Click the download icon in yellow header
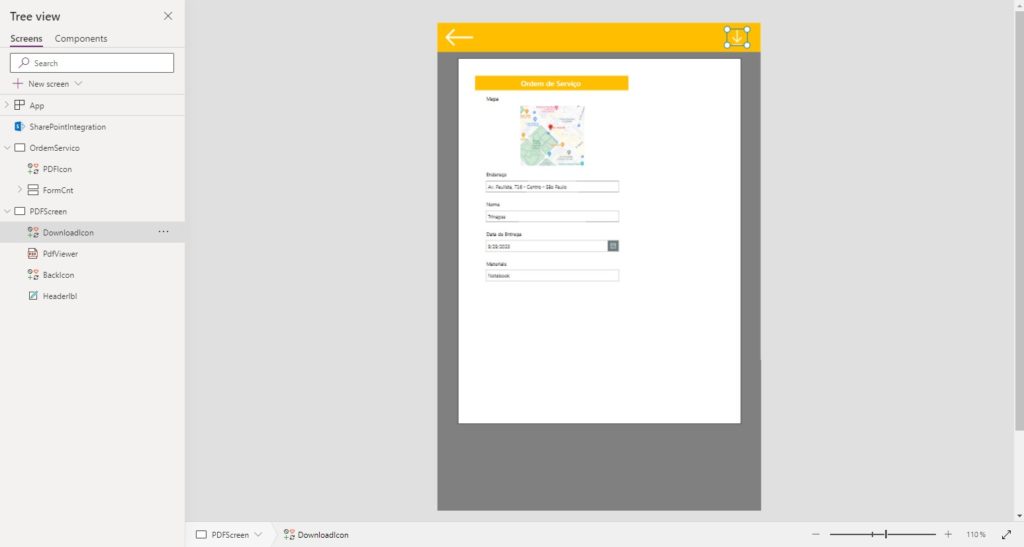1024x547 pixels. pos(737,37)
